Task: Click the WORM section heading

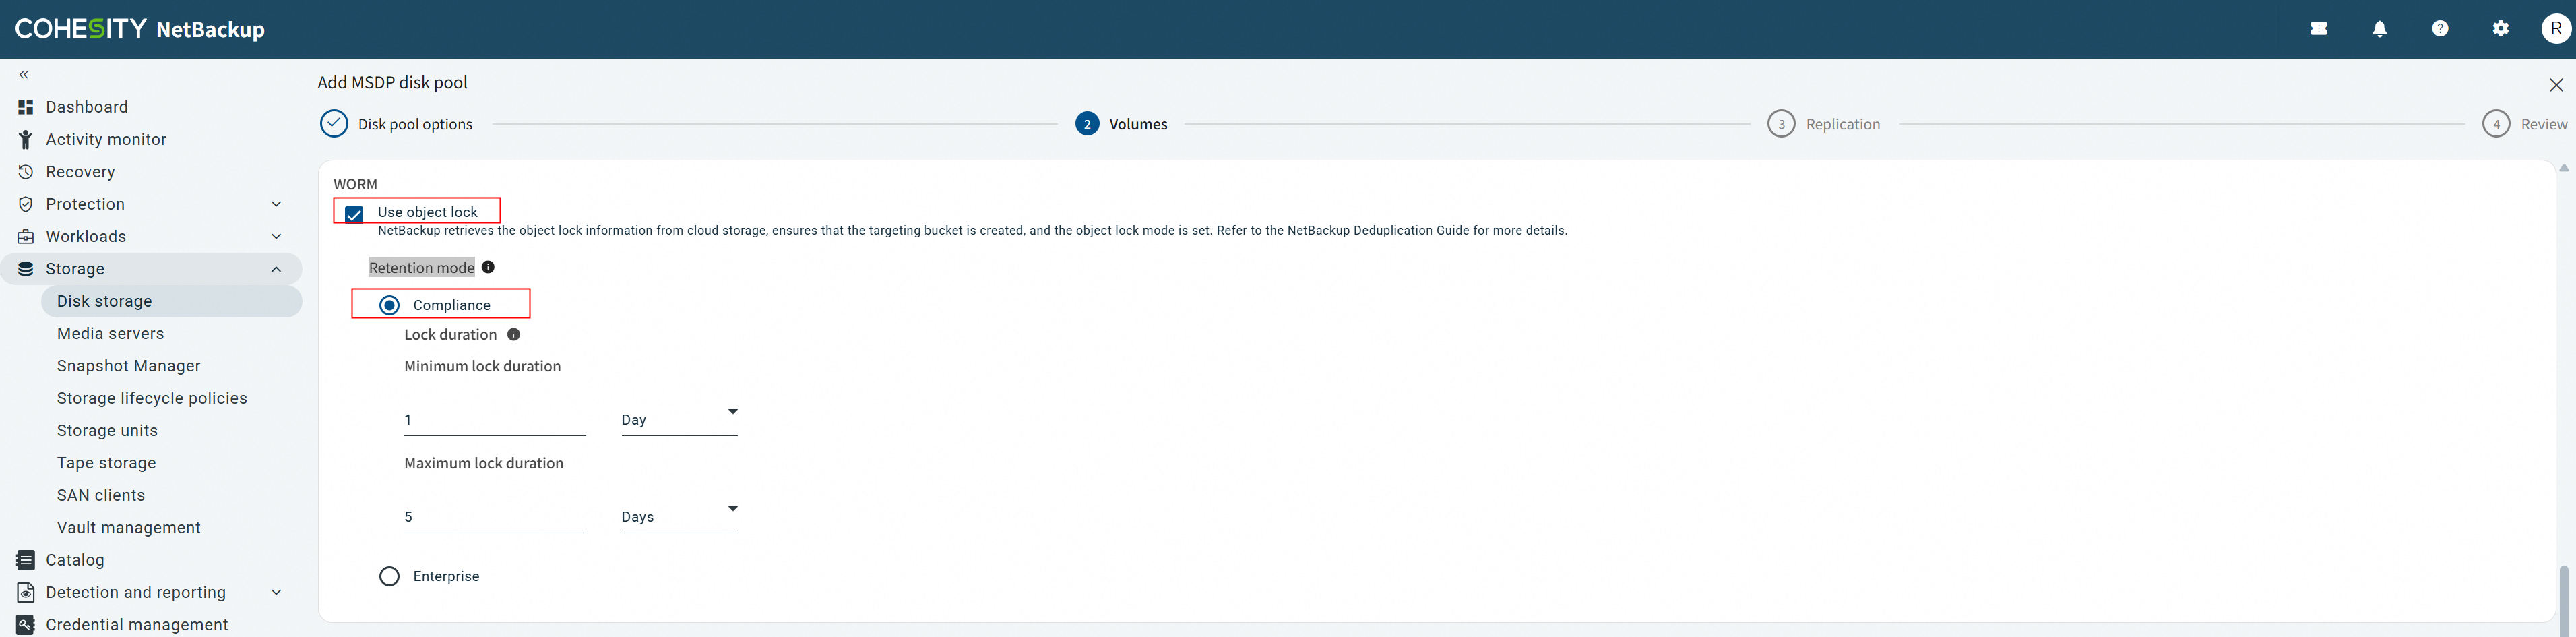Action: coord(355,184)
